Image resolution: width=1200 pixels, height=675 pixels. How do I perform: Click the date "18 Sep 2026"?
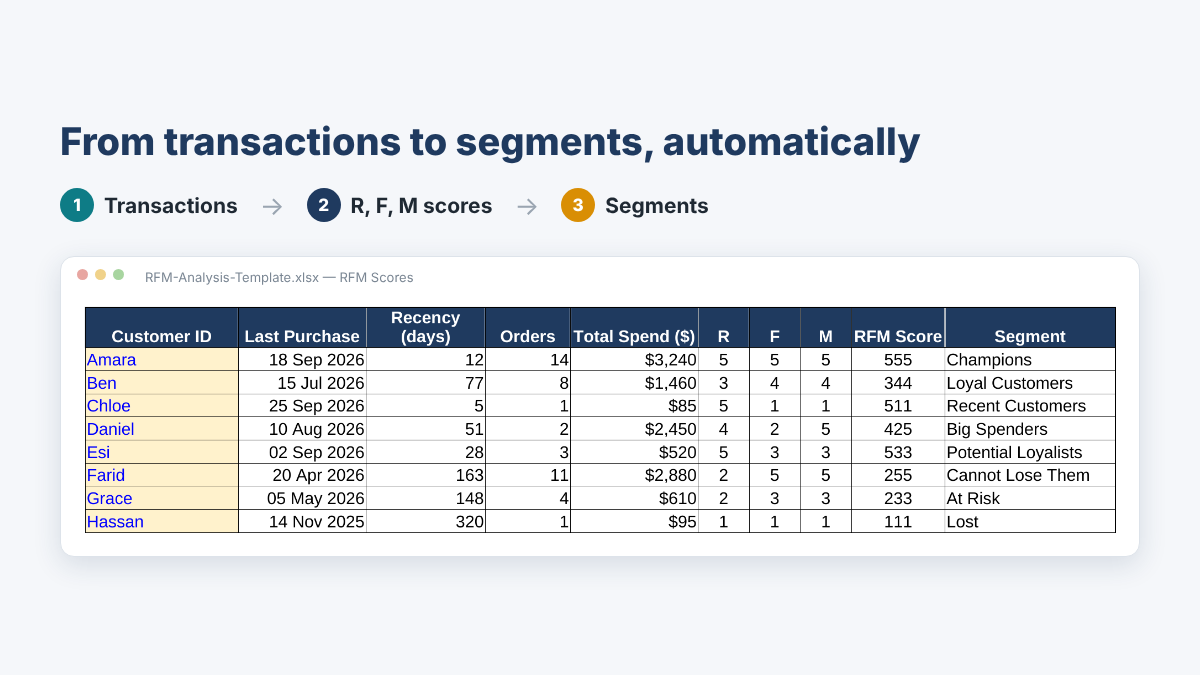[x=316, y=360]
